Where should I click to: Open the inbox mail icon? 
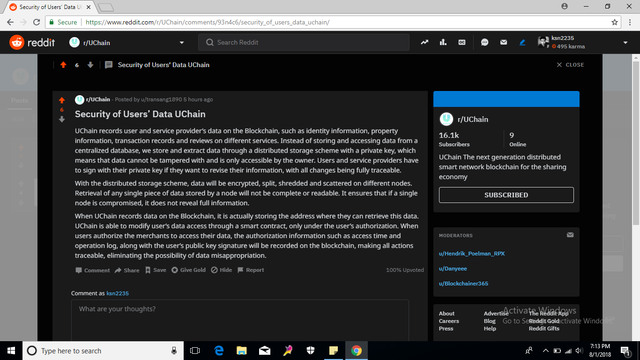click(x=503, y=42)
